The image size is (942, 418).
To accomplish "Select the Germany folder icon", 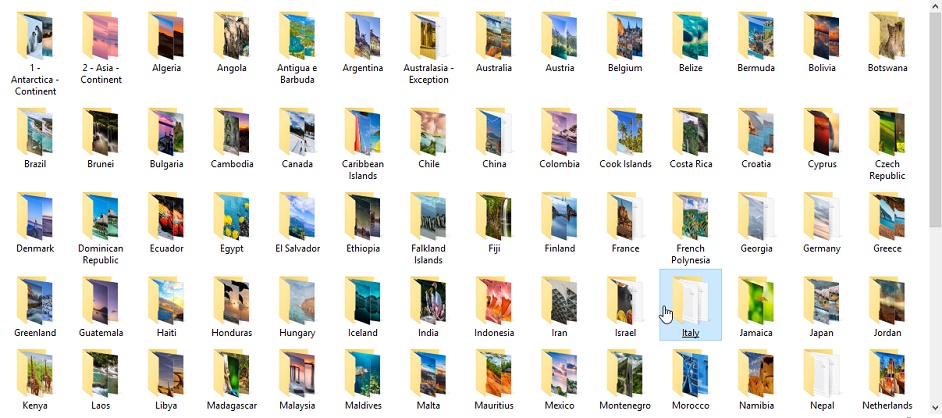I will (821, 216).
